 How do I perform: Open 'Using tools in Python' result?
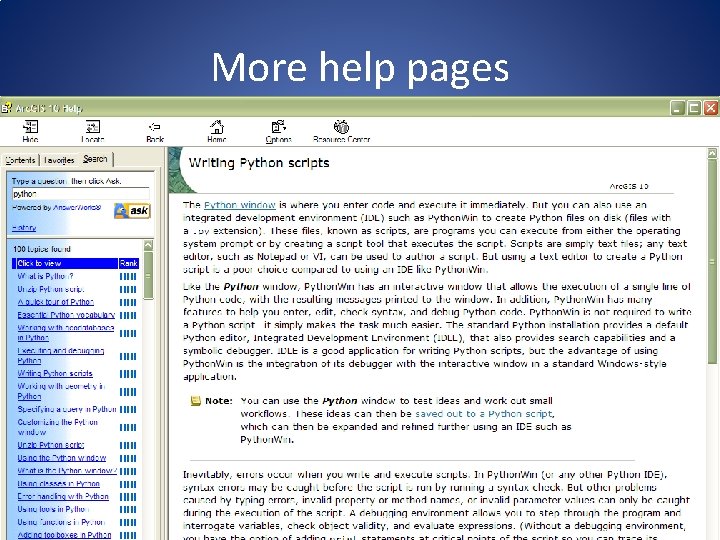53,509
